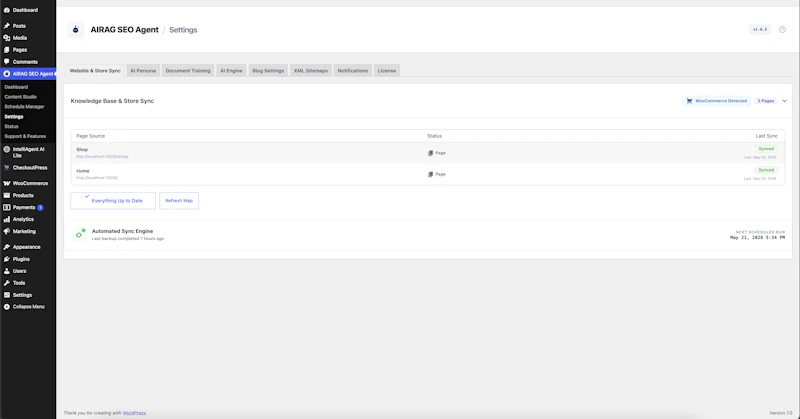This screenshot has width=800, height=419.
Task: Click the Comments bubble icon
Action: [x=7, y=61]
